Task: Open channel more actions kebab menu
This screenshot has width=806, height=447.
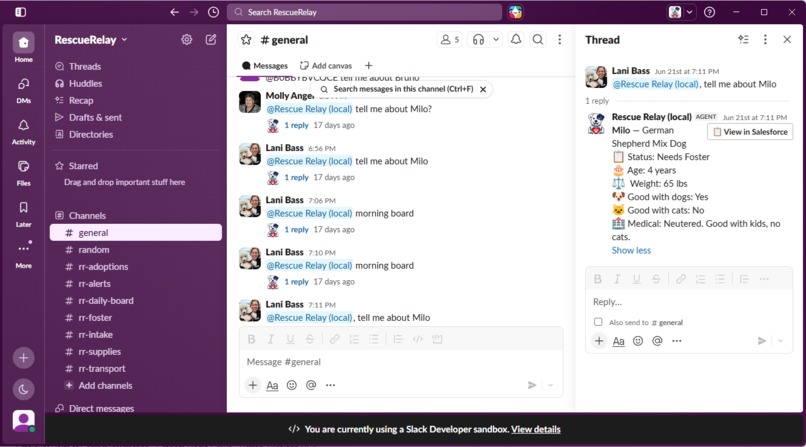Action: [x=559, y=40]
